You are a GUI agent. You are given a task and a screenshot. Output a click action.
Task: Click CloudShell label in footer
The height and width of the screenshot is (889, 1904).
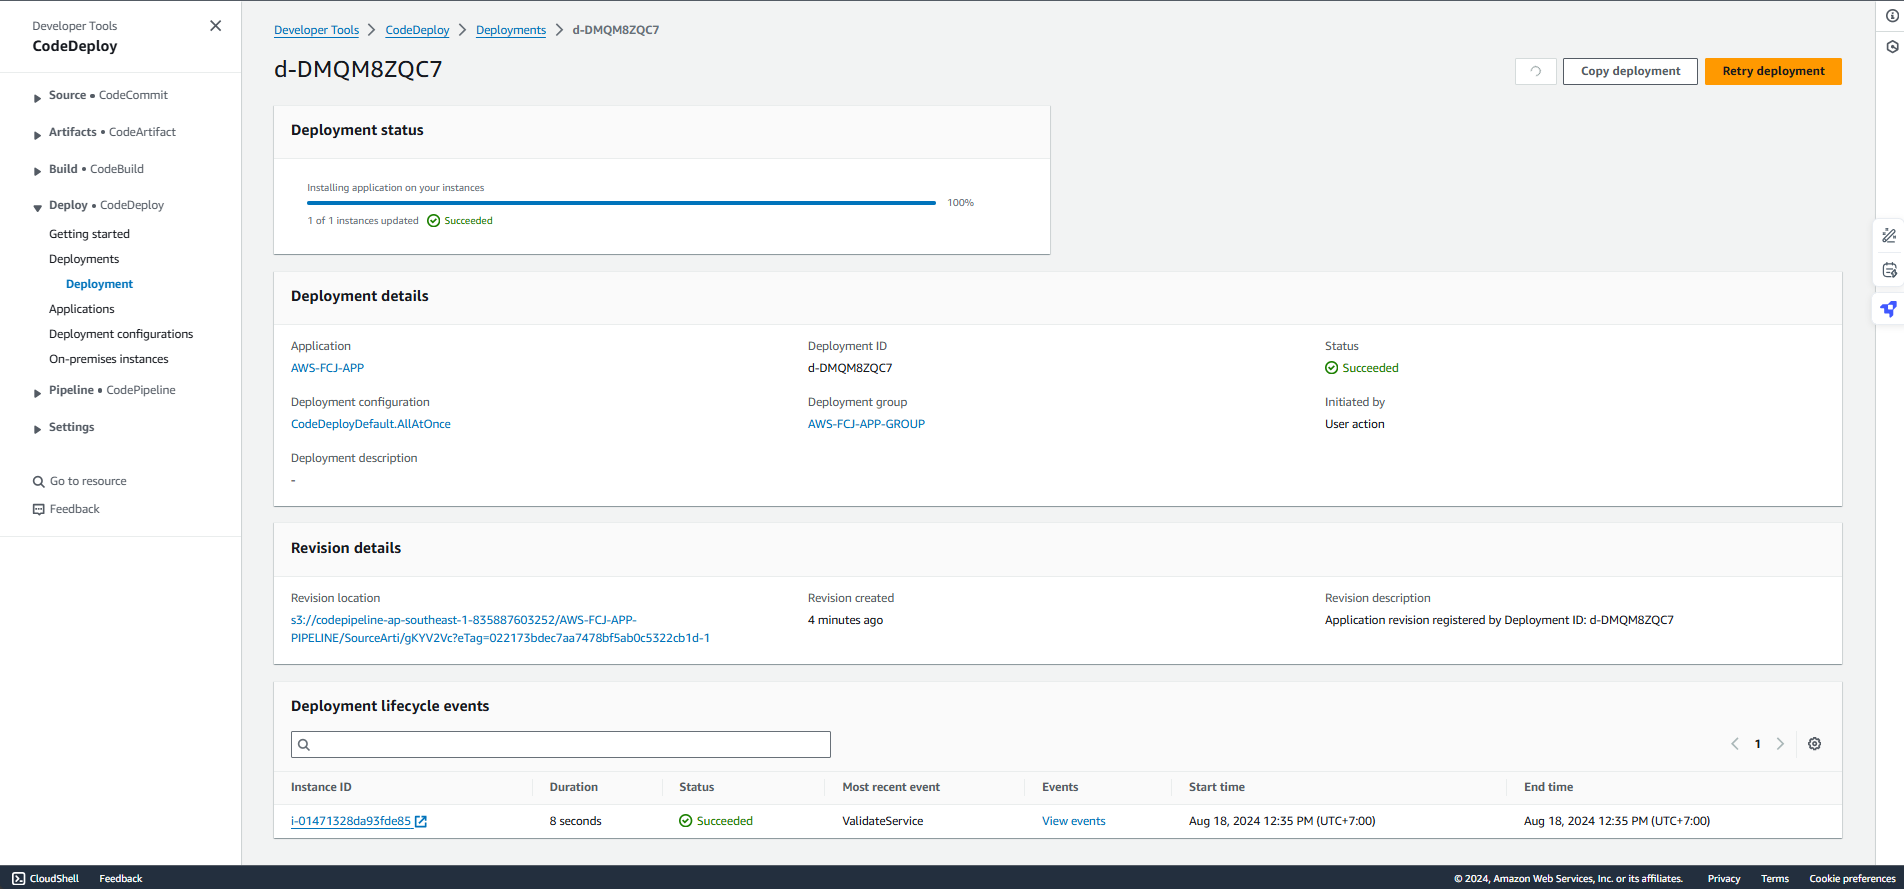tap(54, 879)
